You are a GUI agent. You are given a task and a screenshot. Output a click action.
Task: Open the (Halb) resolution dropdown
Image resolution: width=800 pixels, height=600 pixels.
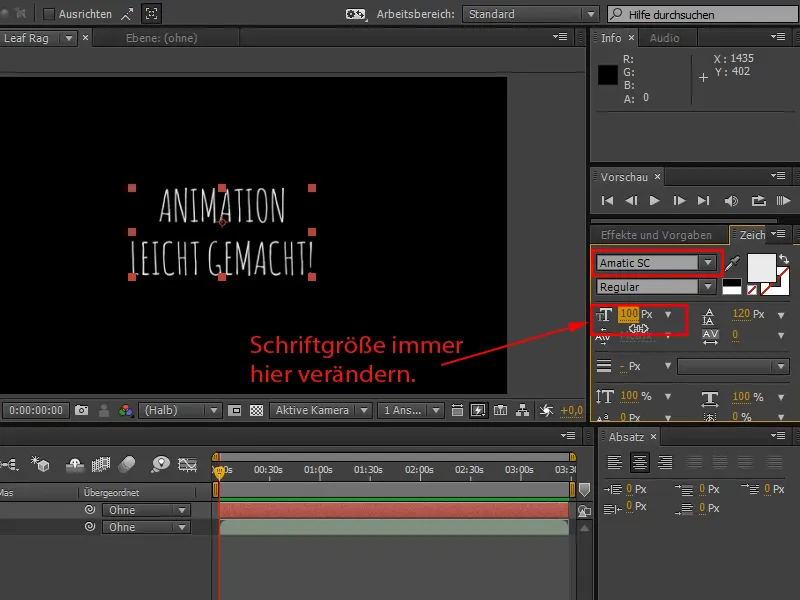(x=181, y=410)
